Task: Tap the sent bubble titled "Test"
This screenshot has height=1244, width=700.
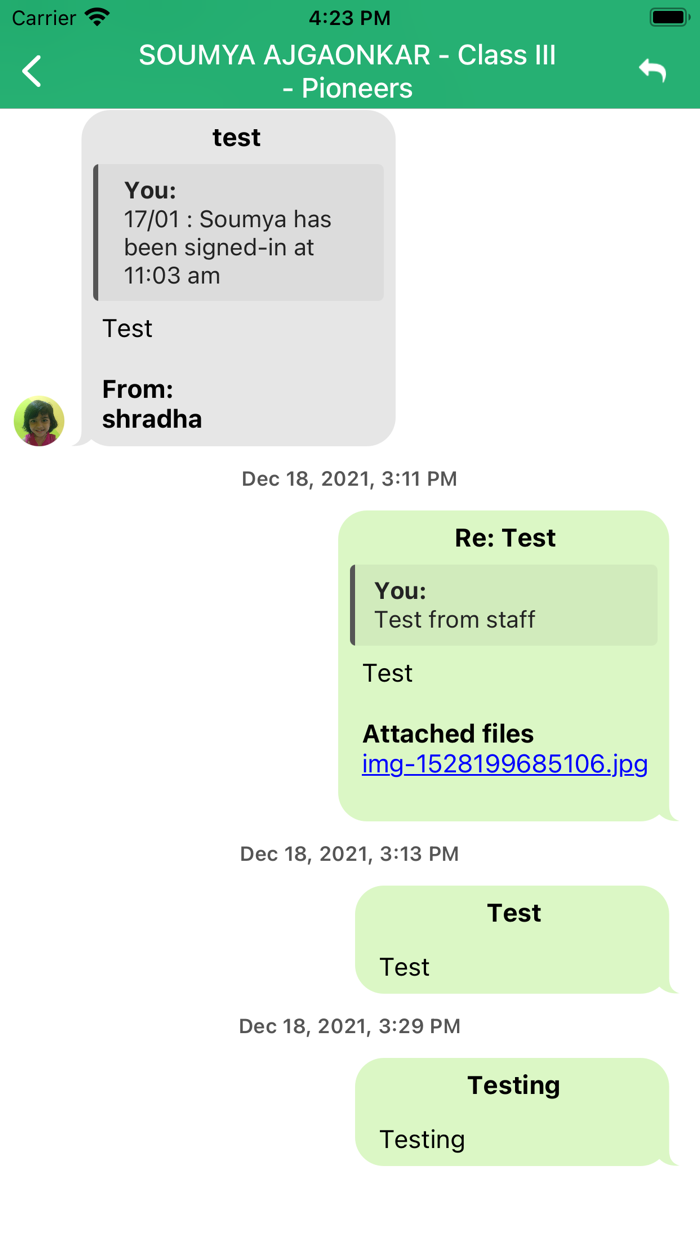Action: [x=512, y=940]
